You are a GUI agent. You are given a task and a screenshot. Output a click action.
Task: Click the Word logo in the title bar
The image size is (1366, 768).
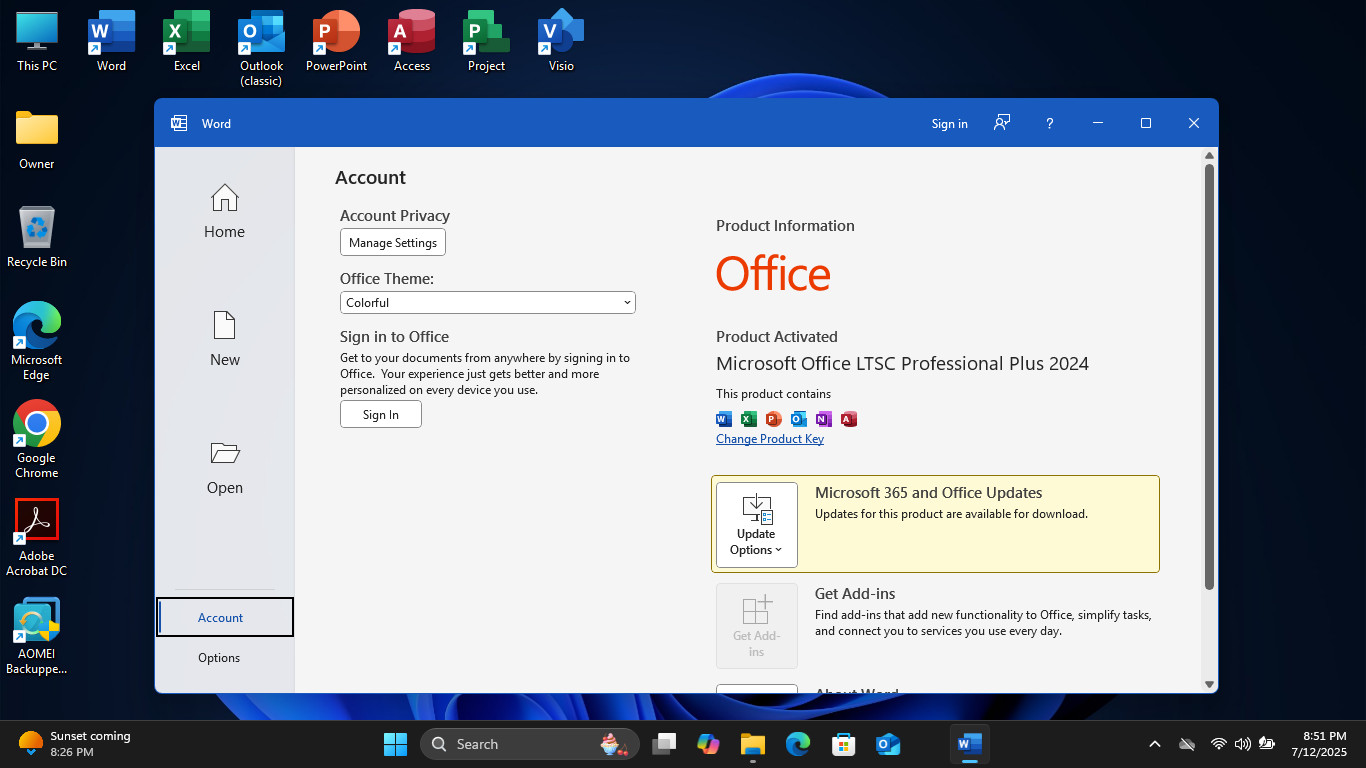pos(179,123)
